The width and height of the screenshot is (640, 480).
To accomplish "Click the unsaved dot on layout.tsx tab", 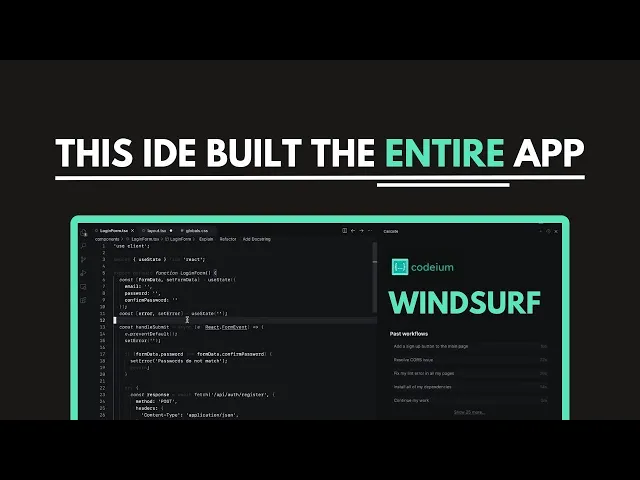I will (x=171, y=231).
